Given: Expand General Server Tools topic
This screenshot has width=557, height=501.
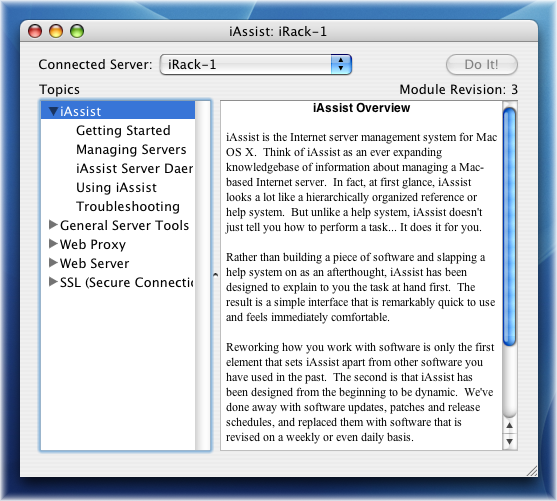Looking at the screenshot, I should tap(53, 225).
